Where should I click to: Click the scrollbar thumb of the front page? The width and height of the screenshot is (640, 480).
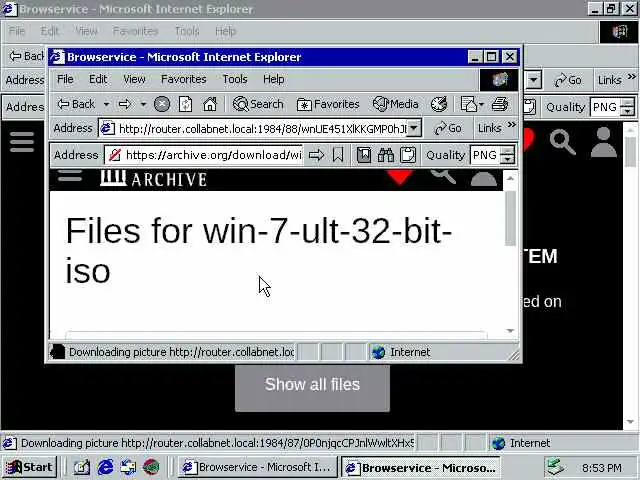510,218
